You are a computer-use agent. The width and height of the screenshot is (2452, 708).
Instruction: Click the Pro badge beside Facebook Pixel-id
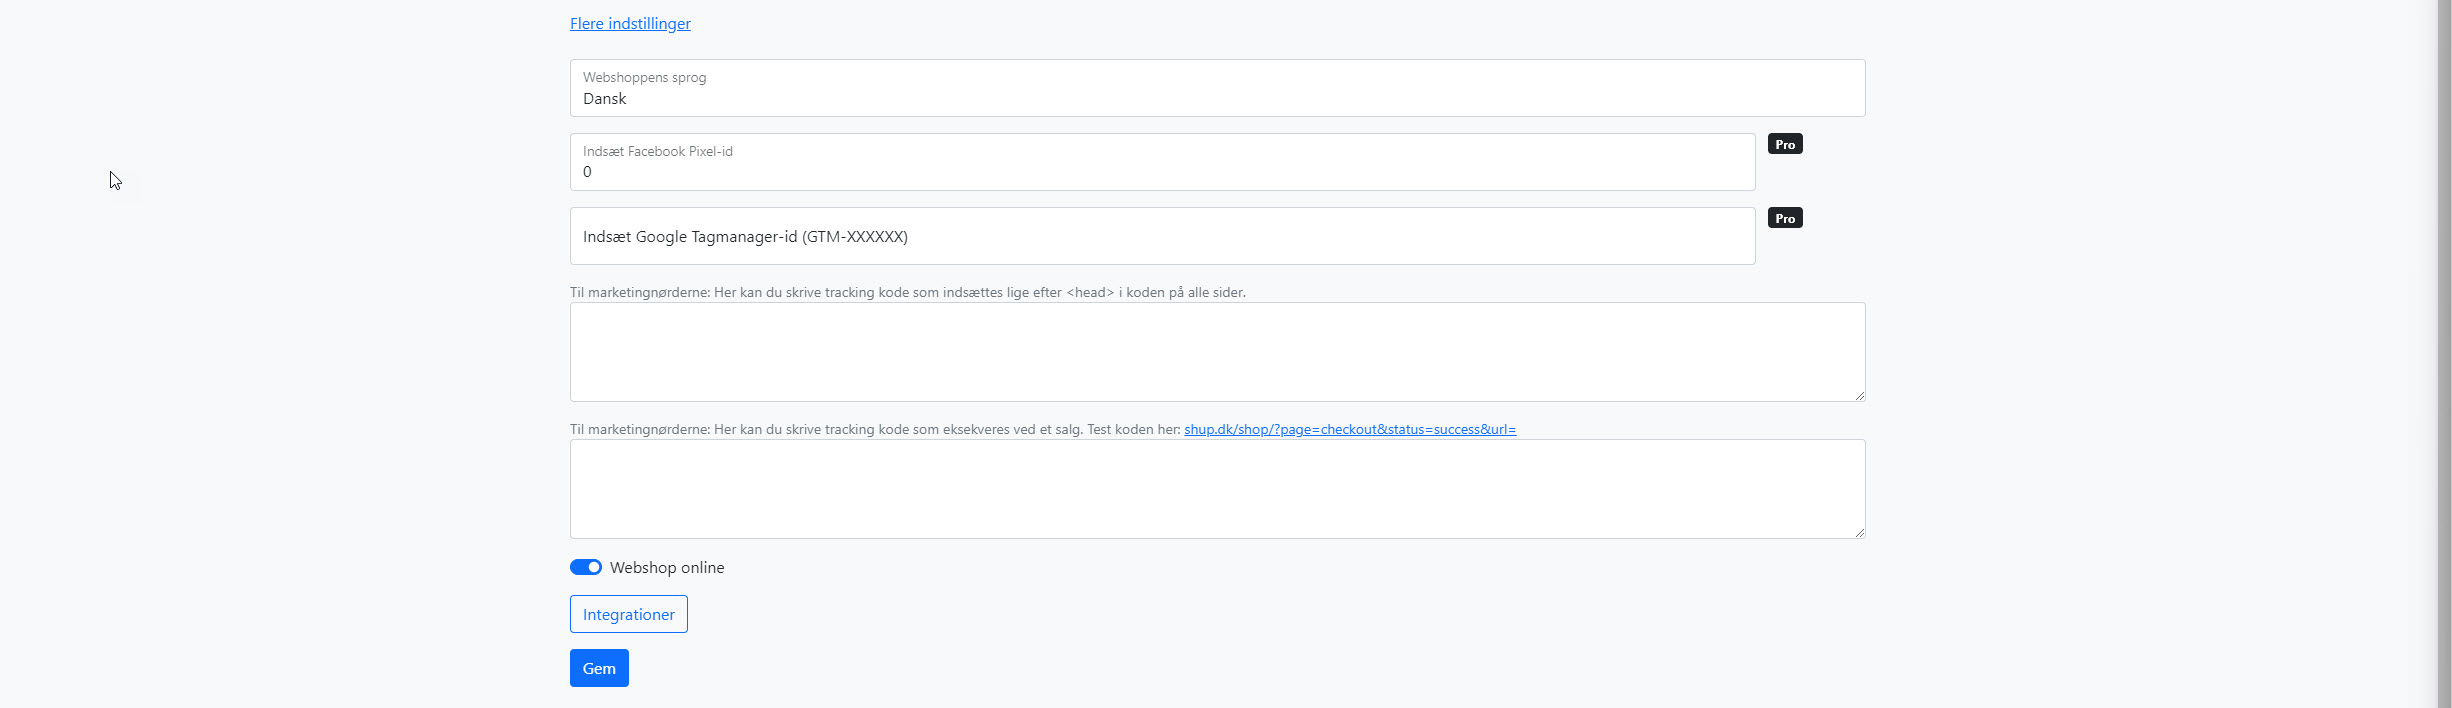pos(1784,144)
